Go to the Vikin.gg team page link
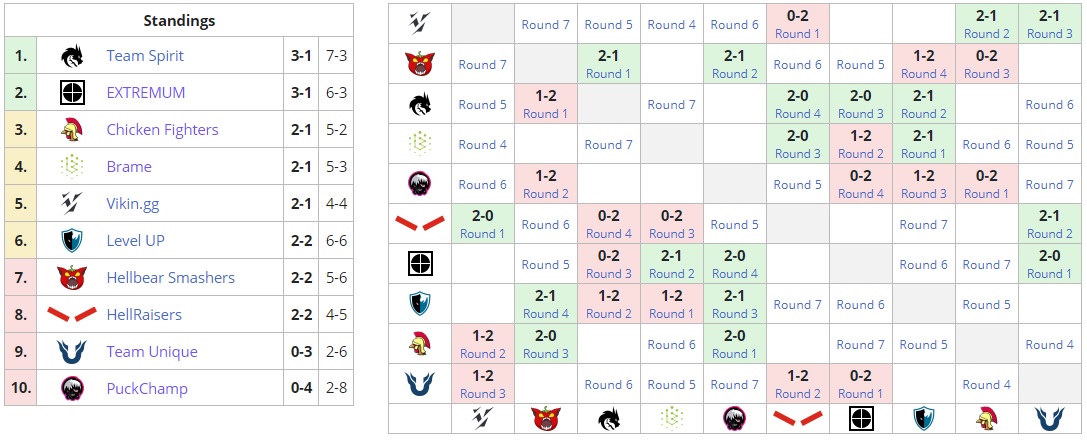 pyautogui.click(x=133, y=204)
